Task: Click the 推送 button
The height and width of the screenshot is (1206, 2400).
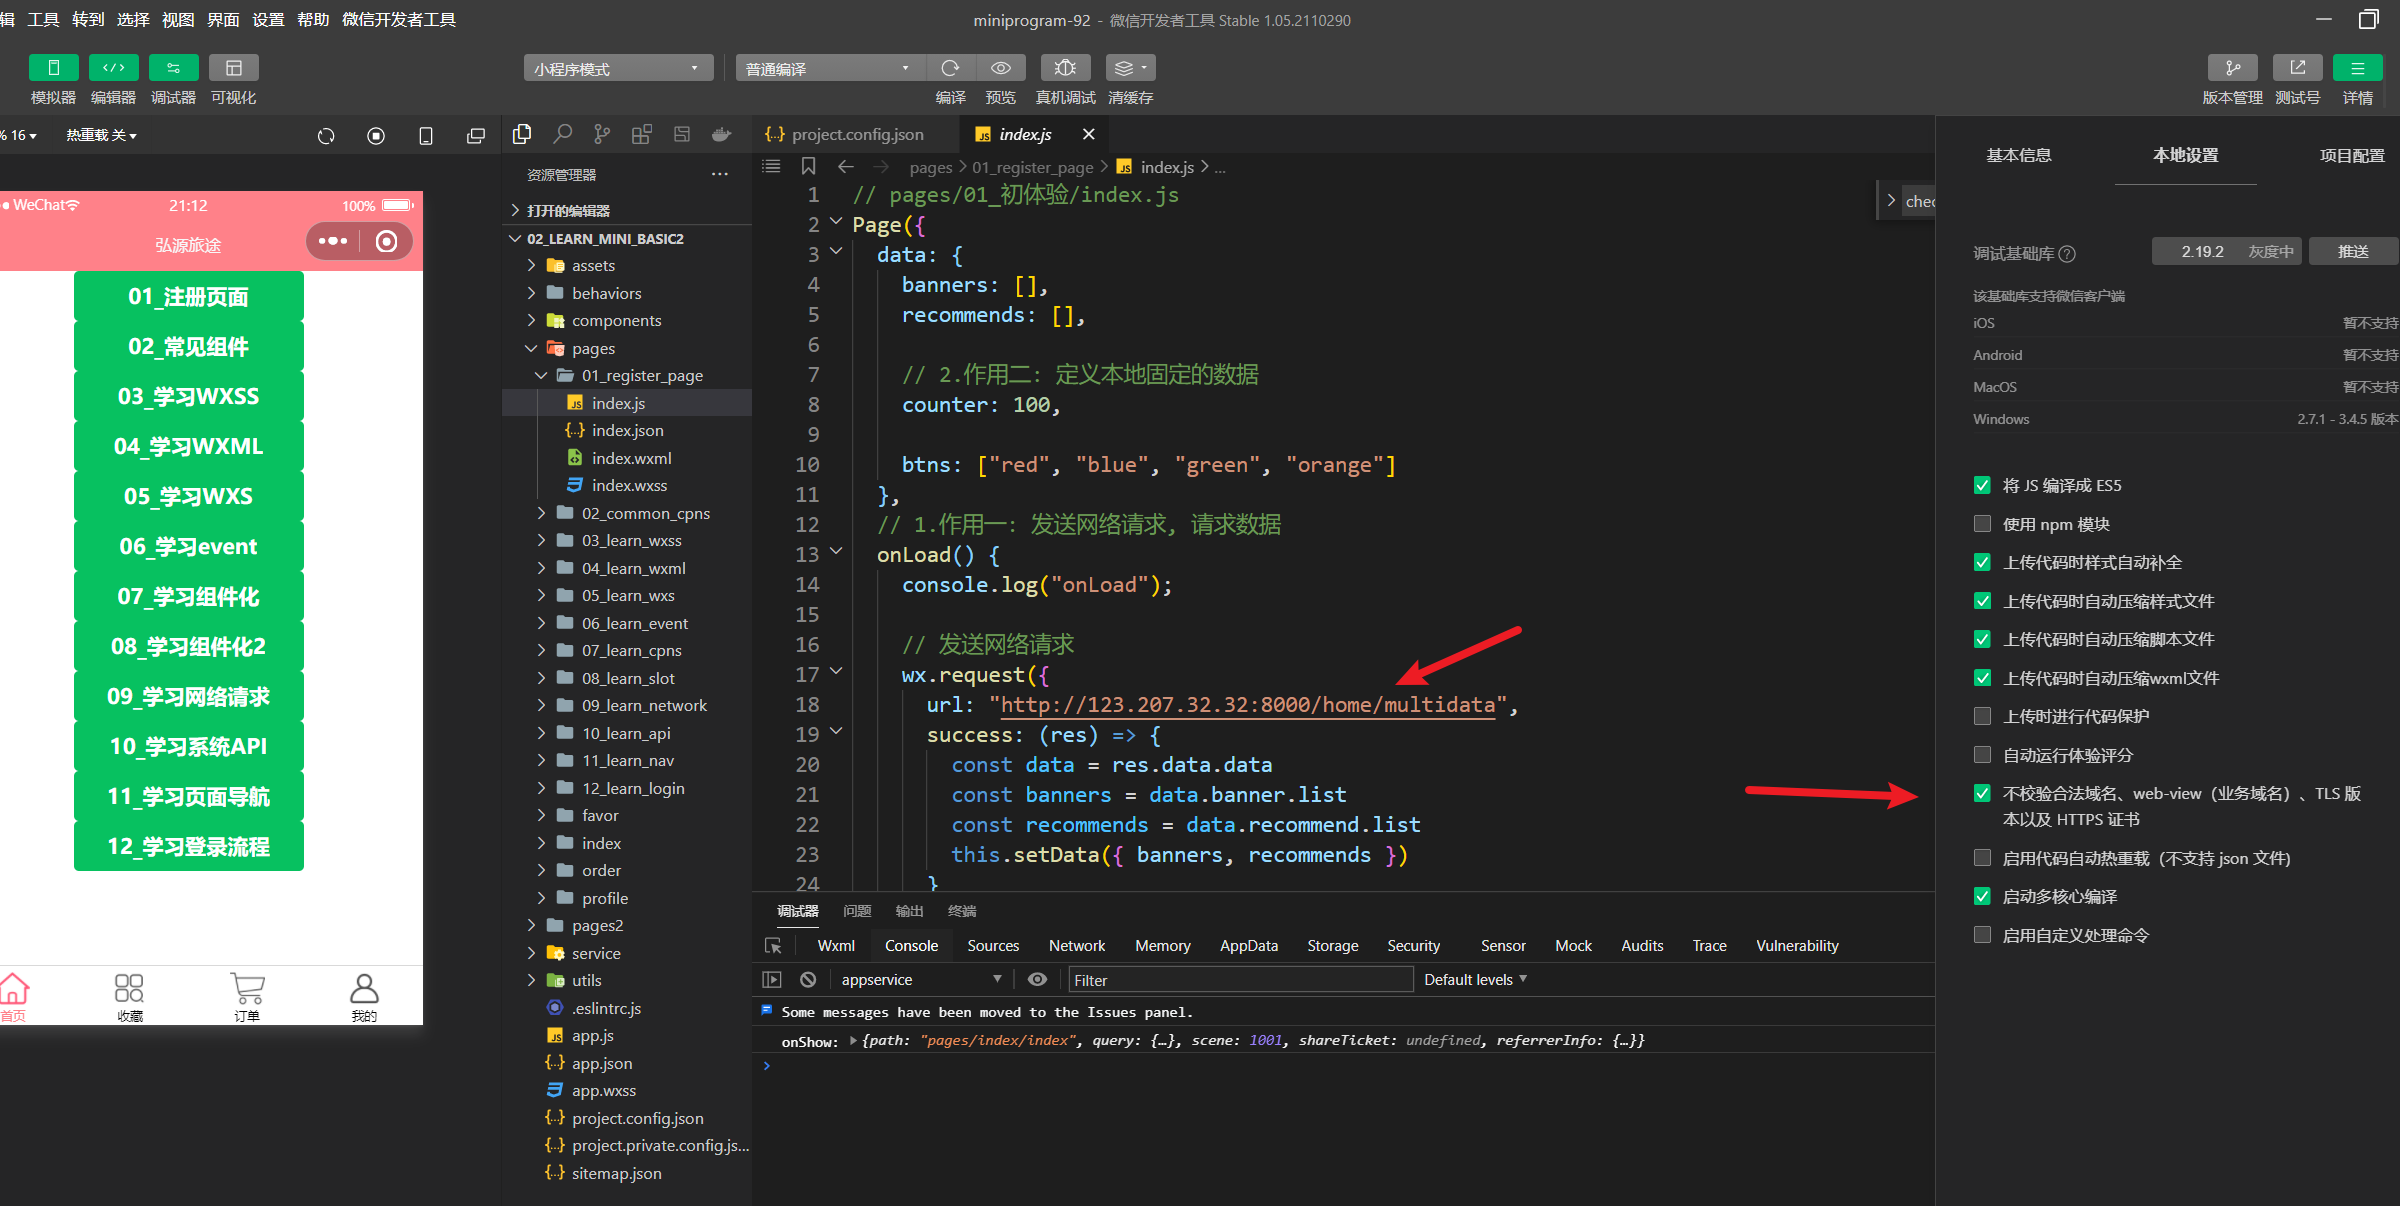Action: click(2353, 251)
